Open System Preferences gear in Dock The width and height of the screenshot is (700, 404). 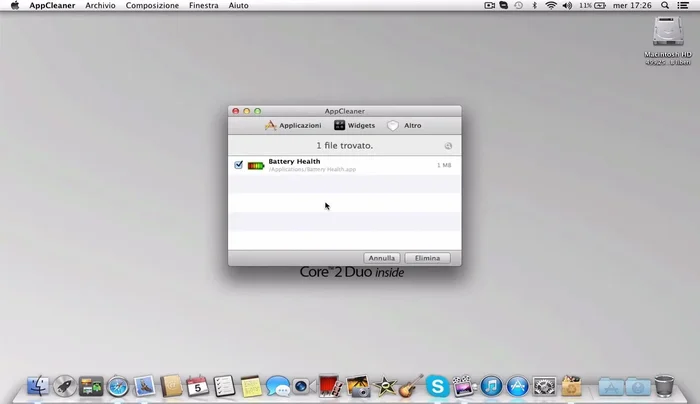pos(545,386)
